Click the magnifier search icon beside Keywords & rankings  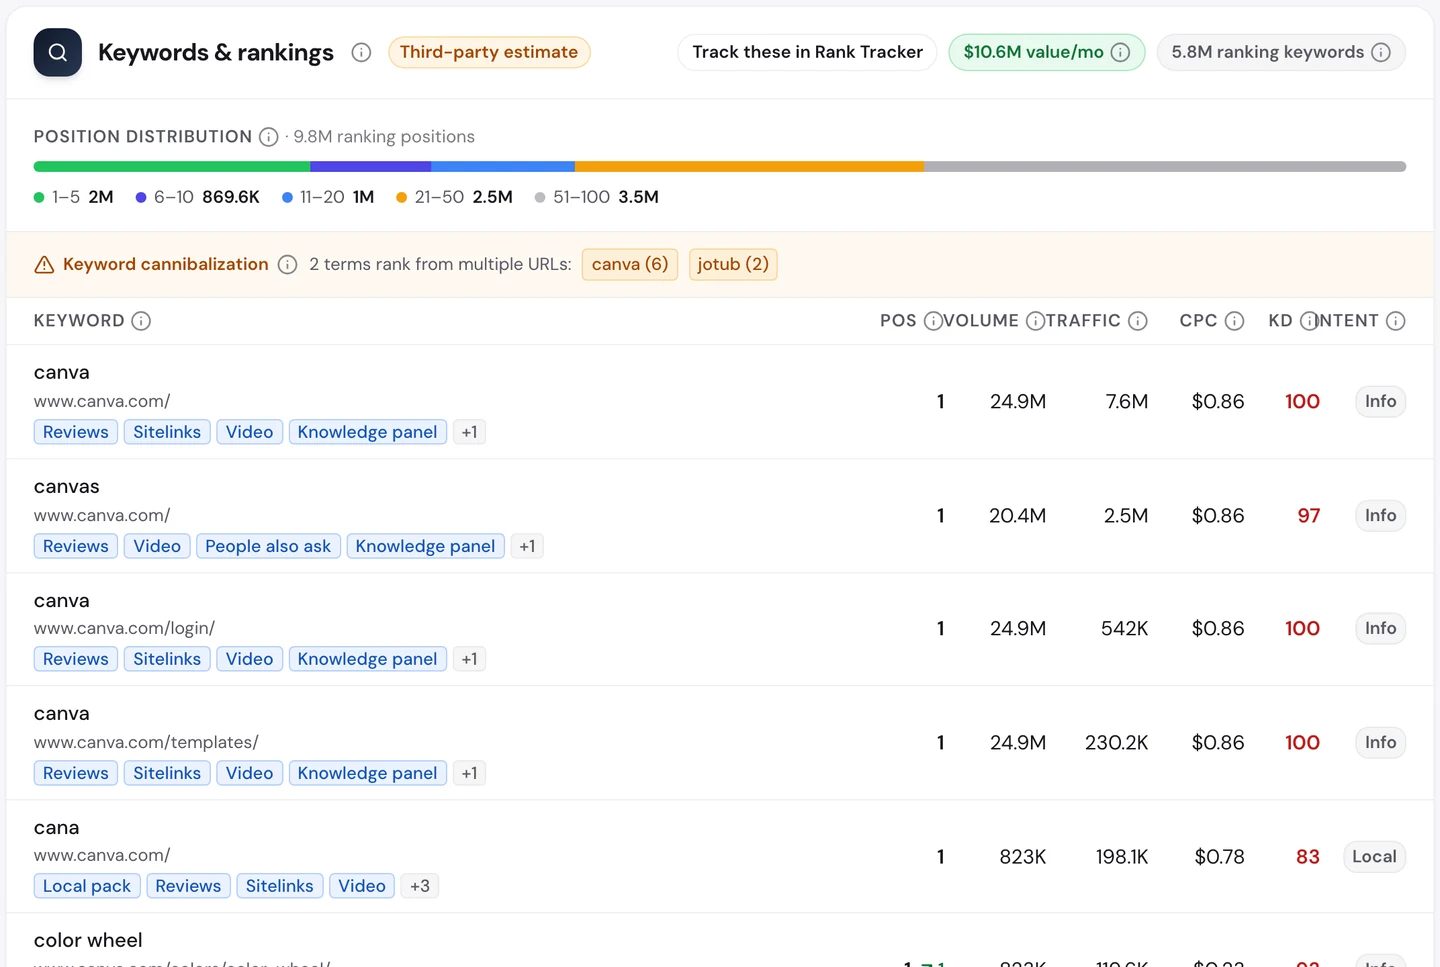[x=58, y=53]
